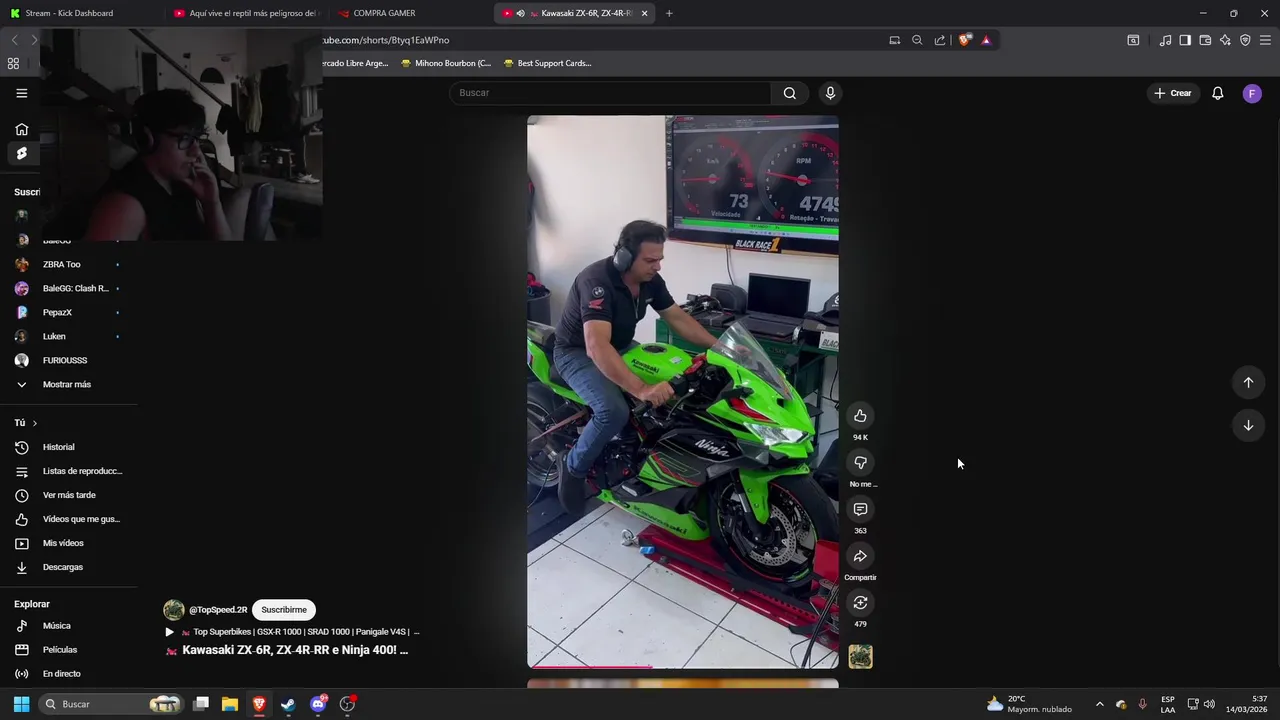Expand Mostrar más subscriptions list

[68, 384]
